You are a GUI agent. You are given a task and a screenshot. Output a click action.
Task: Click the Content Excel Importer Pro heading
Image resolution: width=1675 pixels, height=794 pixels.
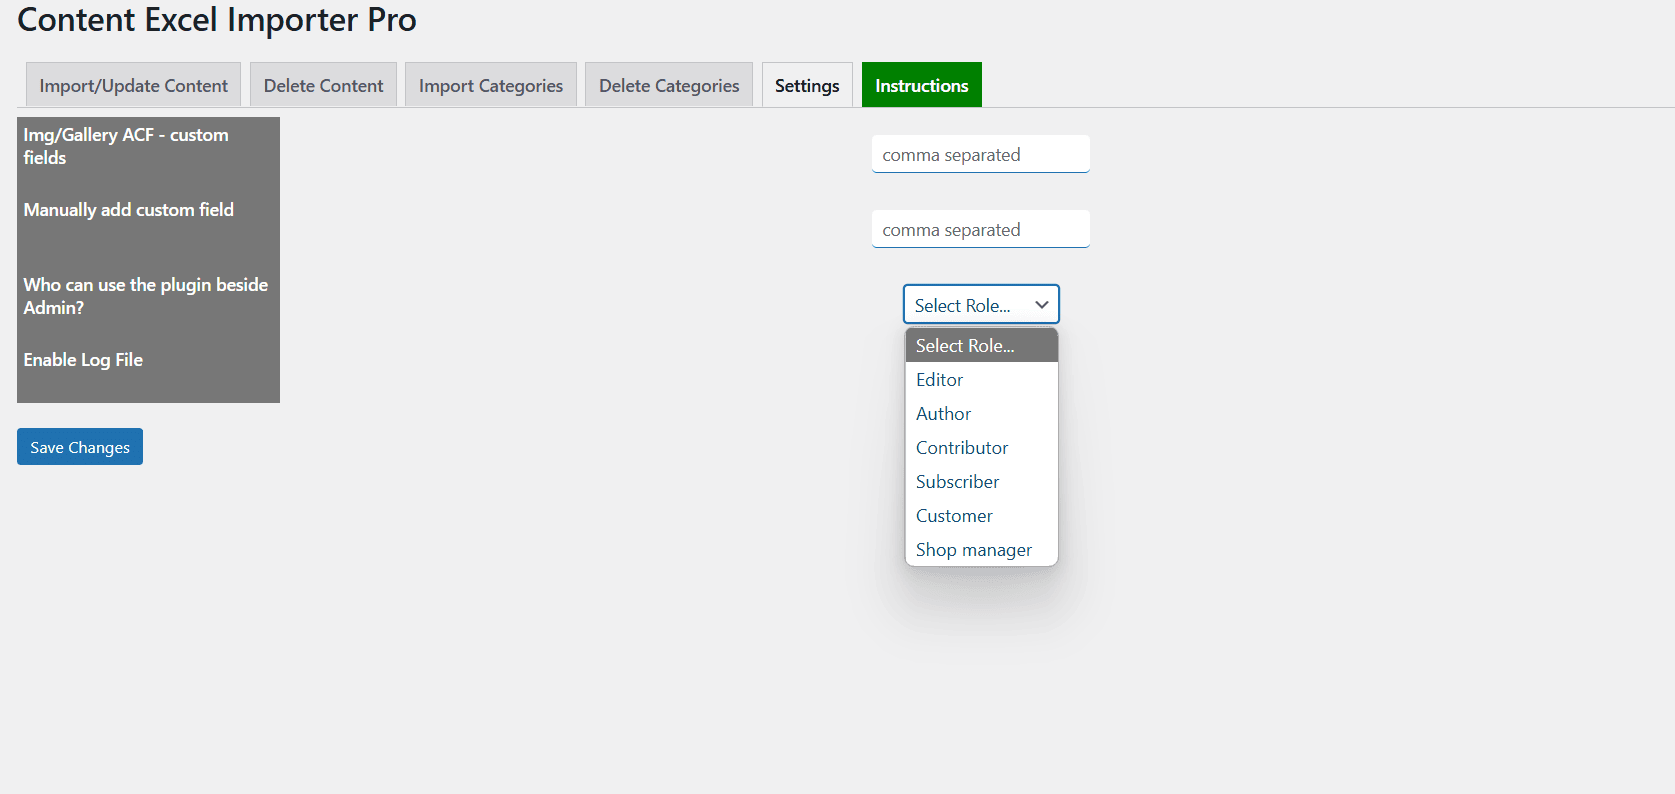click(217, 19)
